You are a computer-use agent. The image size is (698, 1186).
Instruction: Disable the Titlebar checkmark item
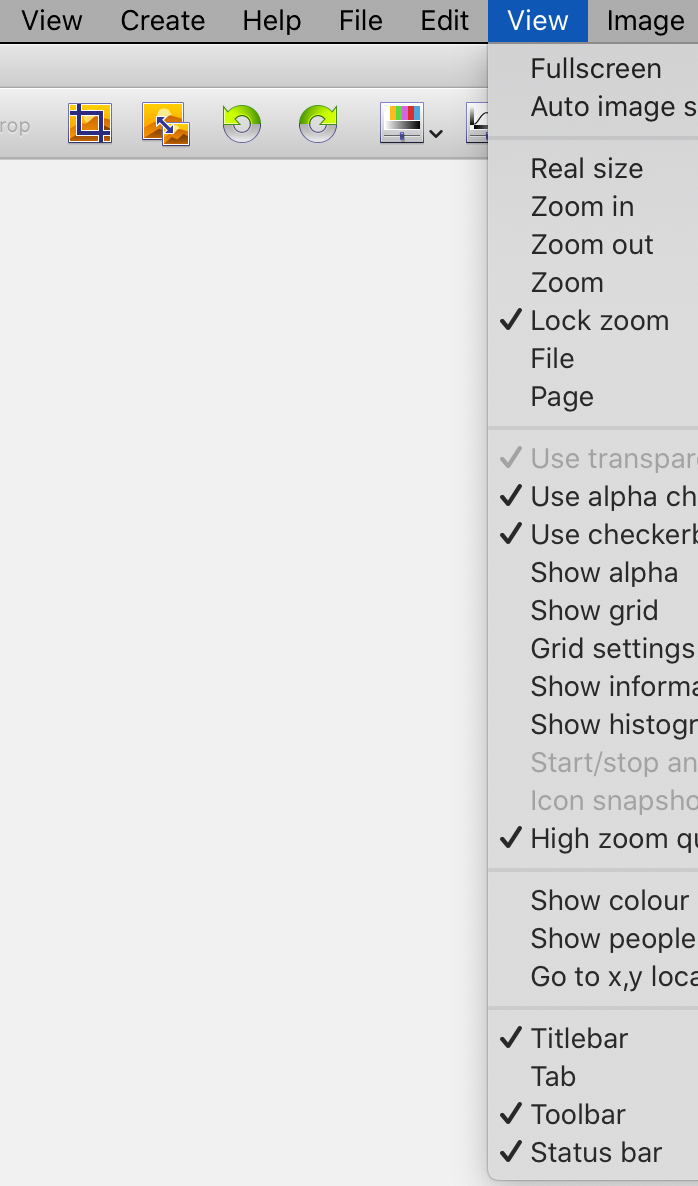(x=579, y=1039)
